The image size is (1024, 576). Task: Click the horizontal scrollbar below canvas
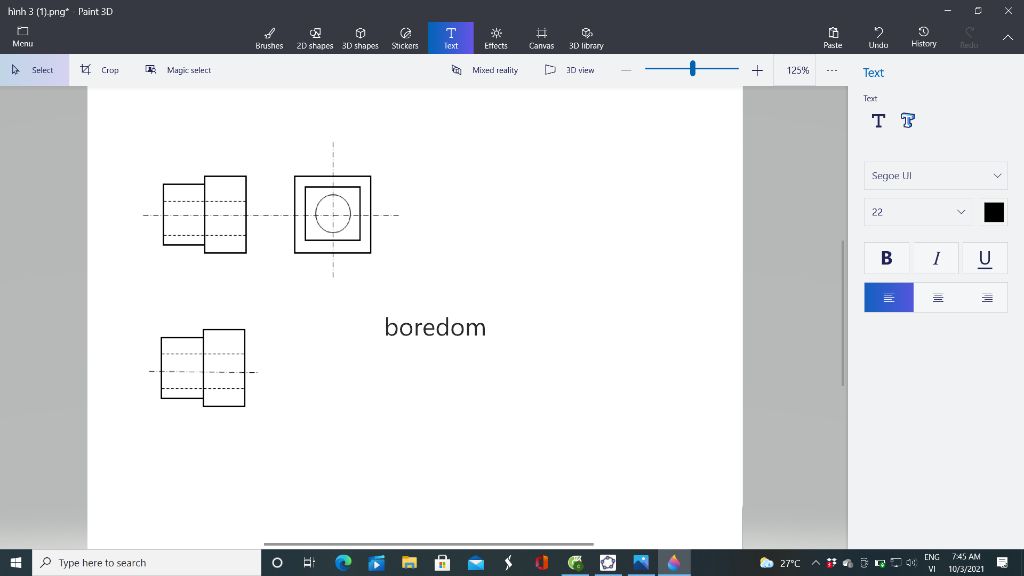click(x=428, y=543)
